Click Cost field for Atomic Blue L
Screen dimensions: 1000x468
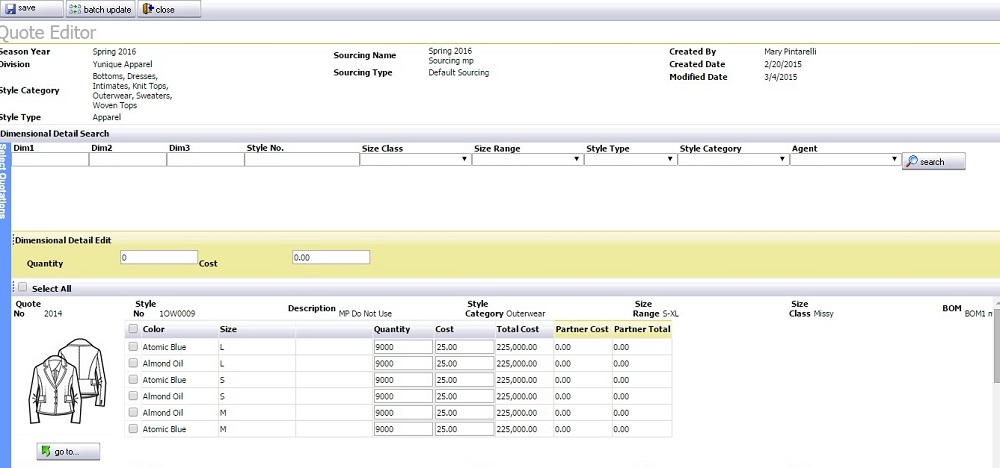(x=464, y=347)
